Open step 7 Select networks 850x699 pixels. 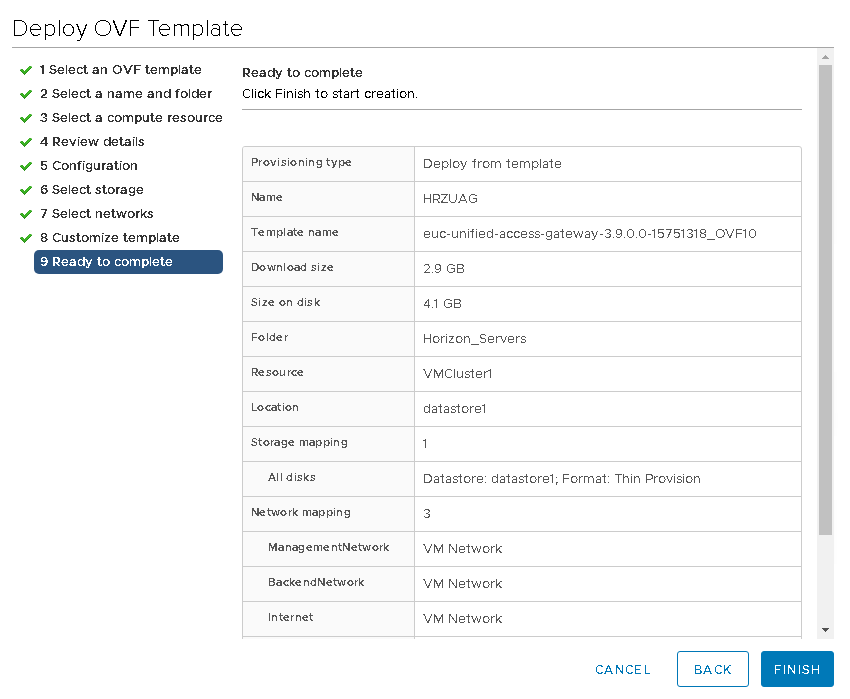(x=96, y=214)
